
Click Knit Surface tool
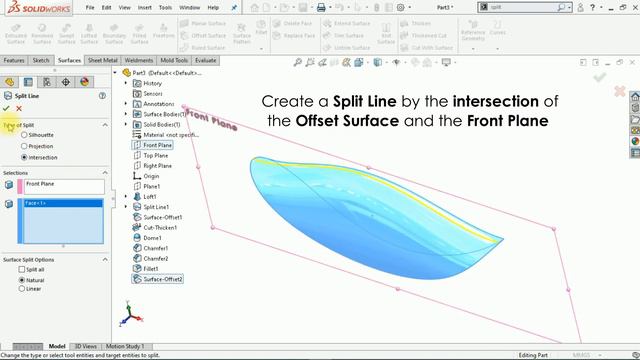click(x=386, y=33)
